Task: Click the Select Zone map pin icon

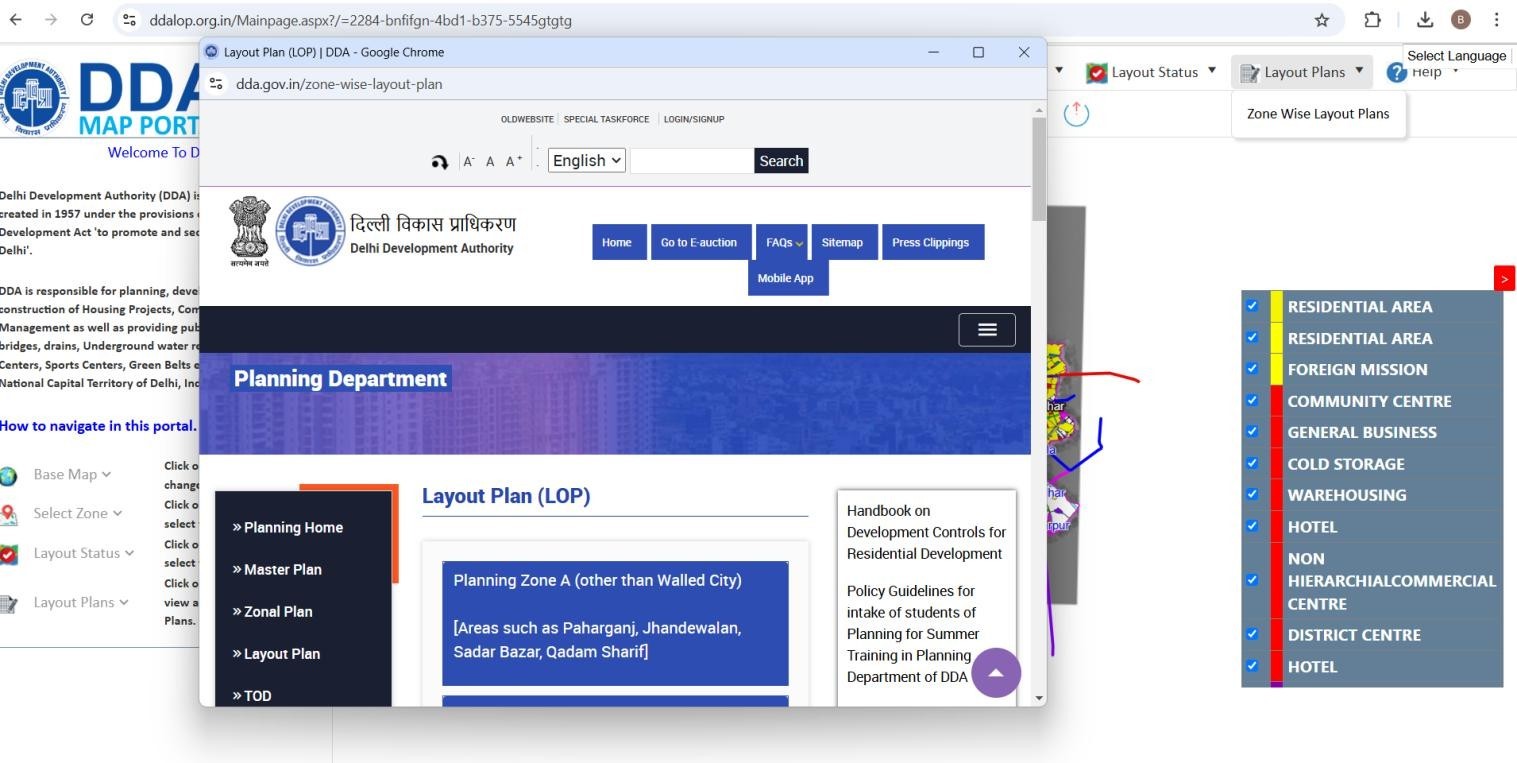Action: [9, 515]
